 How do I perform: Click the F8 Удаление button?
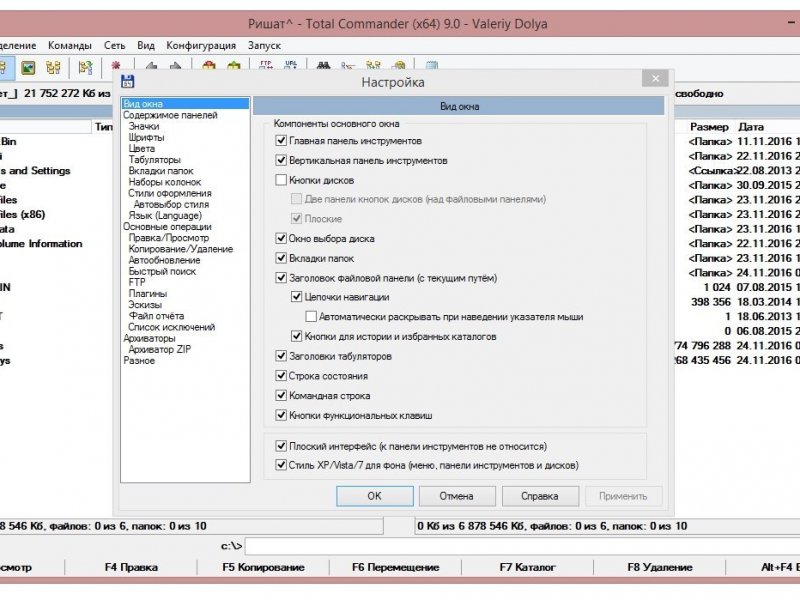[x=660, y=567]
